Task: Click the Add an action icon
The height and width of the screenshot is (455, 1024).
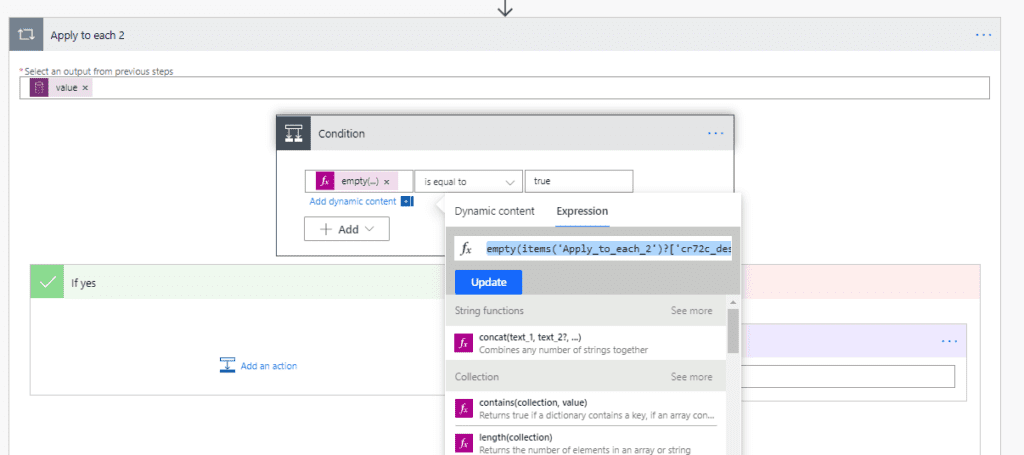Action: tap(227, 366)
